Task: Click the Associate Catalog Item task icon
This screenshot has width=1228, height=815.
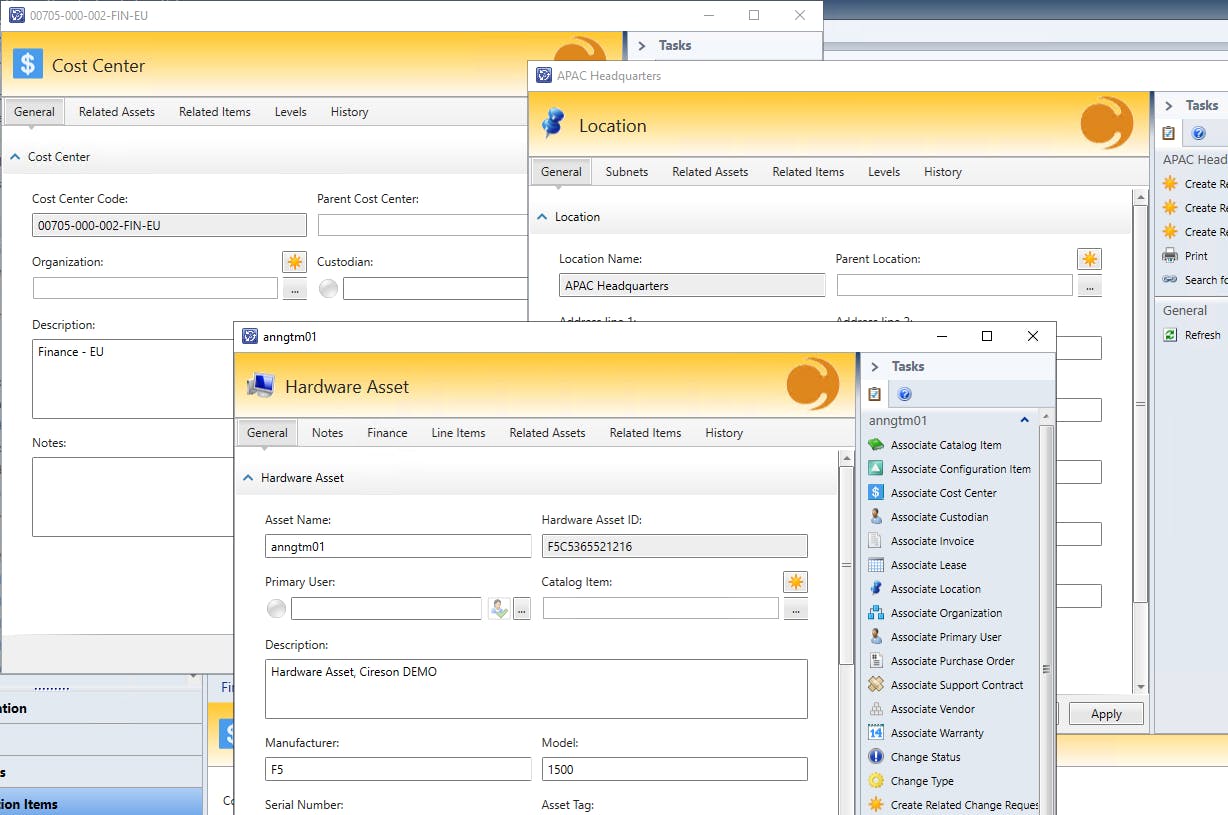Action: 876,445
